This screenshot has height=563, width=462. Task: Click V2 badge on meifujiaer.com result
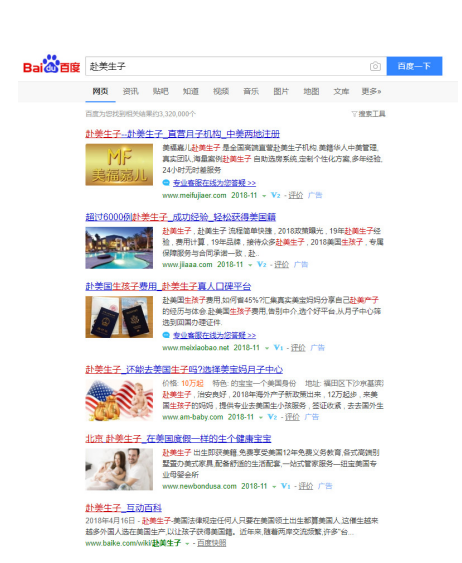pos(275,195)
